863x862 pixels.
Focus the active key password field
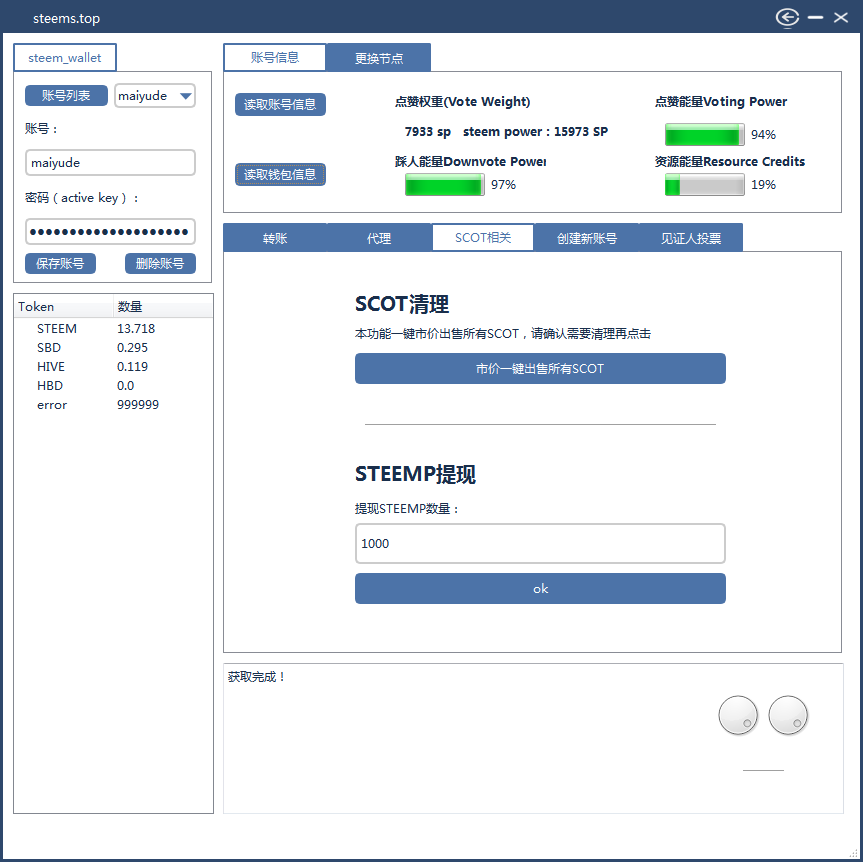coord(110,231)
